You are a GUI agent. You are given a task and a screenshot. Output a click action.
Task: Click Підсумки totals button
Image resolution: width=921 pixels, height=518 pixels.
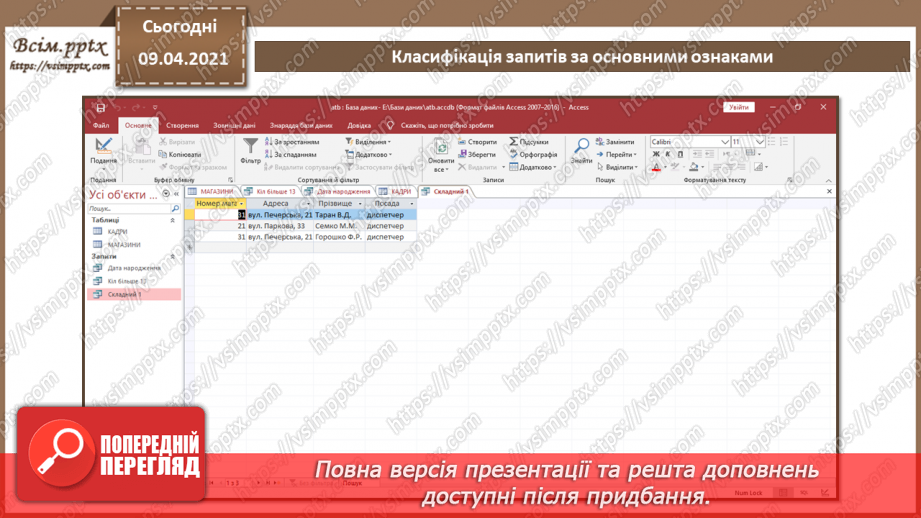point(529,142)
